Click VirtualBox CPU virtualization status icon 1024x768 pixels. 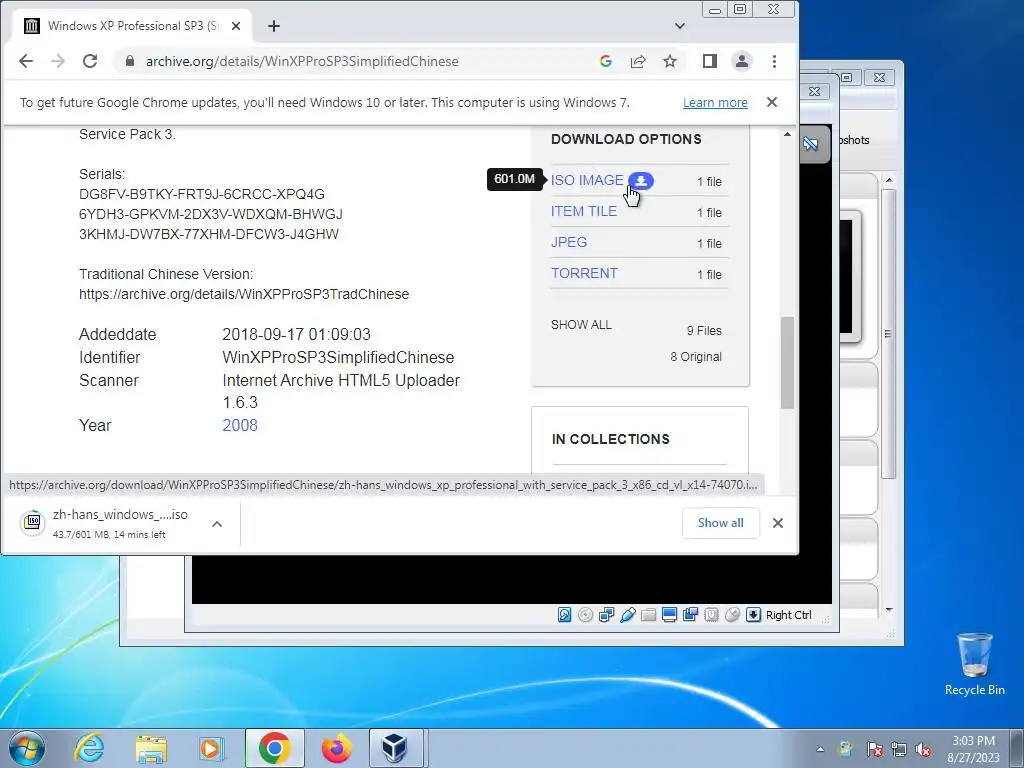pyautogui.click(x=712, y=615)
